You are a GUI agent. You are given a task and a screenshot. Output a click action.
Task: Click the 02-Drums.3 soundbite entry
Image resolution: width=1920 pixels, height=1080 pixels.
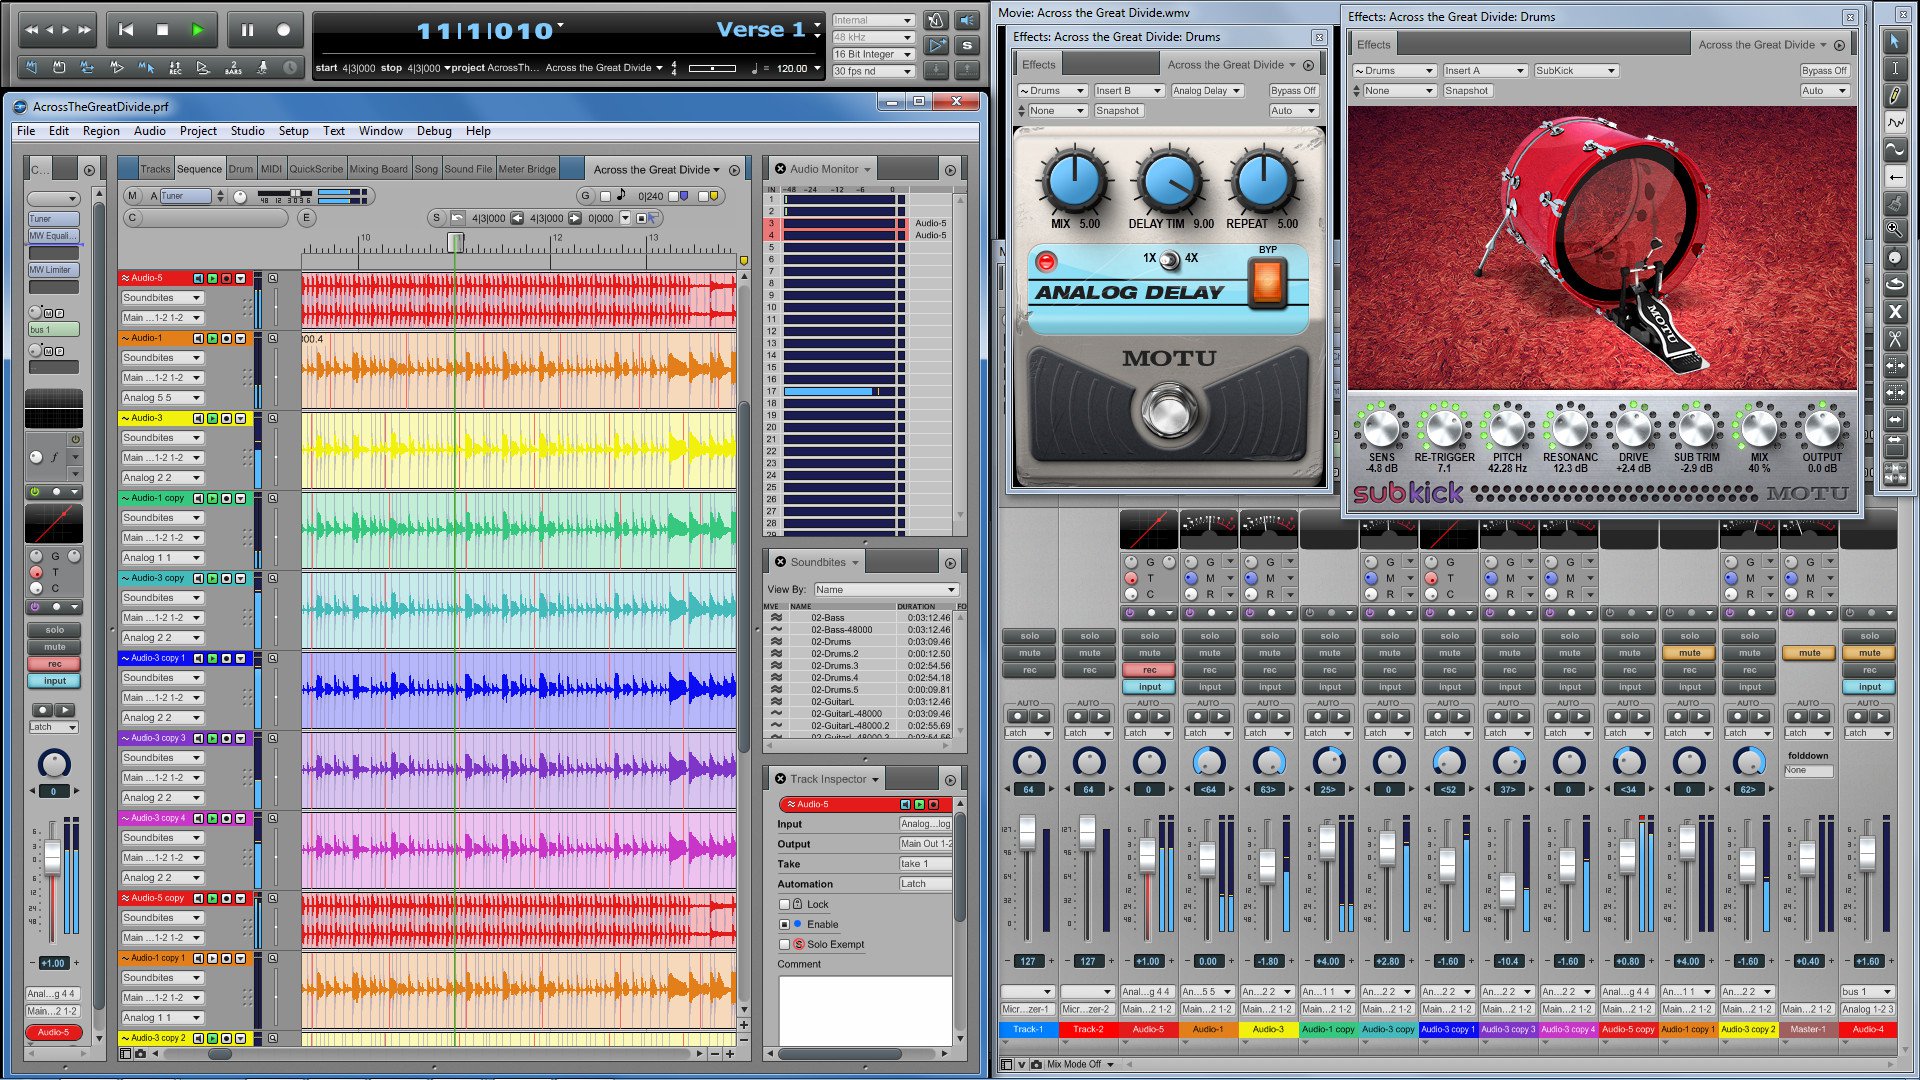[834, 665]
